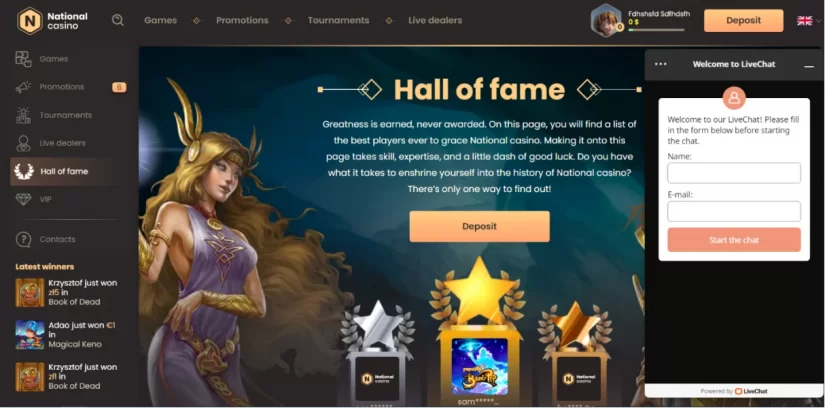Screen dimensions: 825x408
Task: Minimize the LiveChat window
Action: (809, 66)
